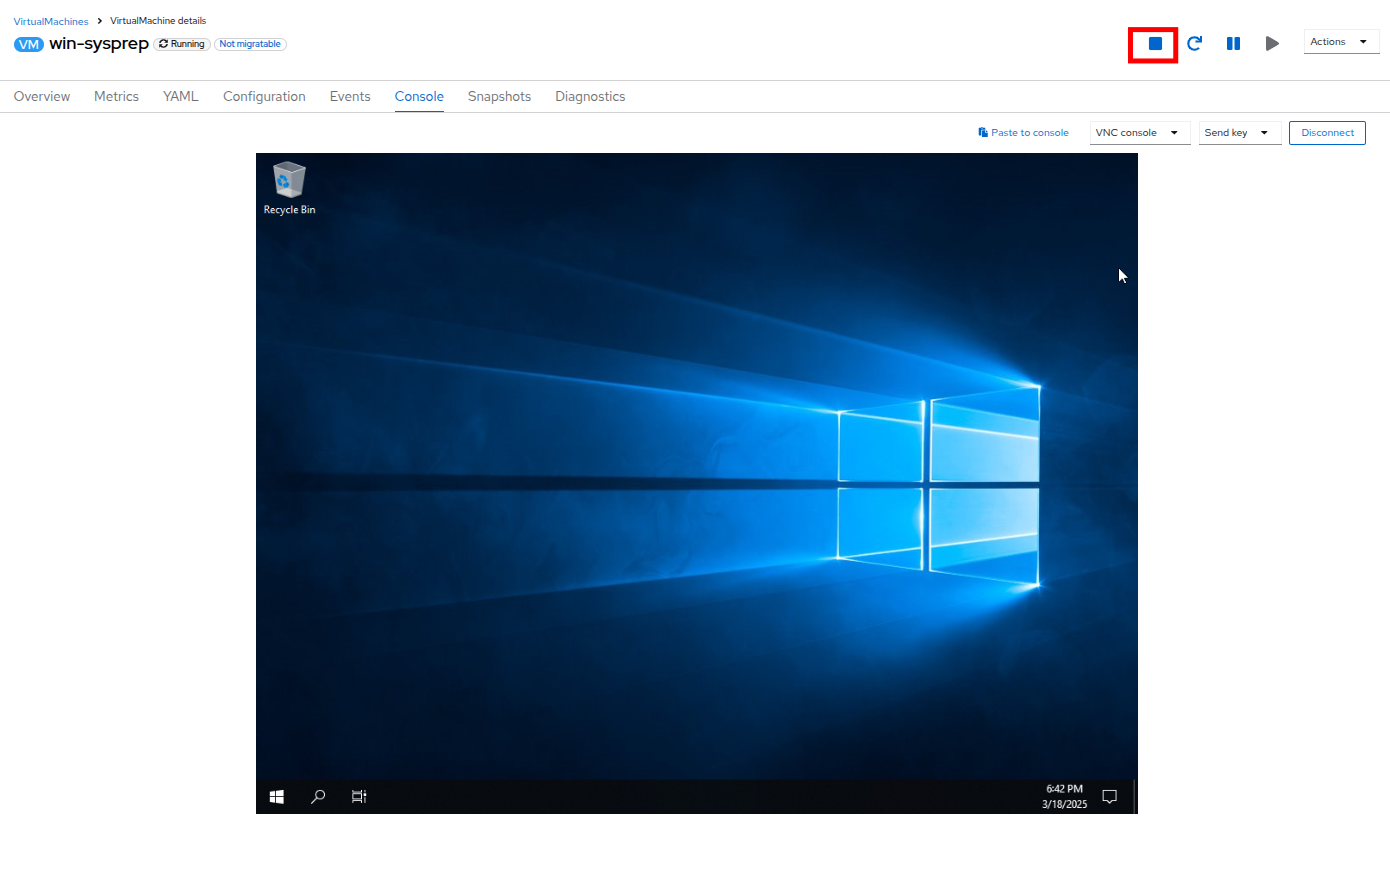Restart the VM using the restart icon
The image size is (1390, 891).
(x=1194, y=44)
